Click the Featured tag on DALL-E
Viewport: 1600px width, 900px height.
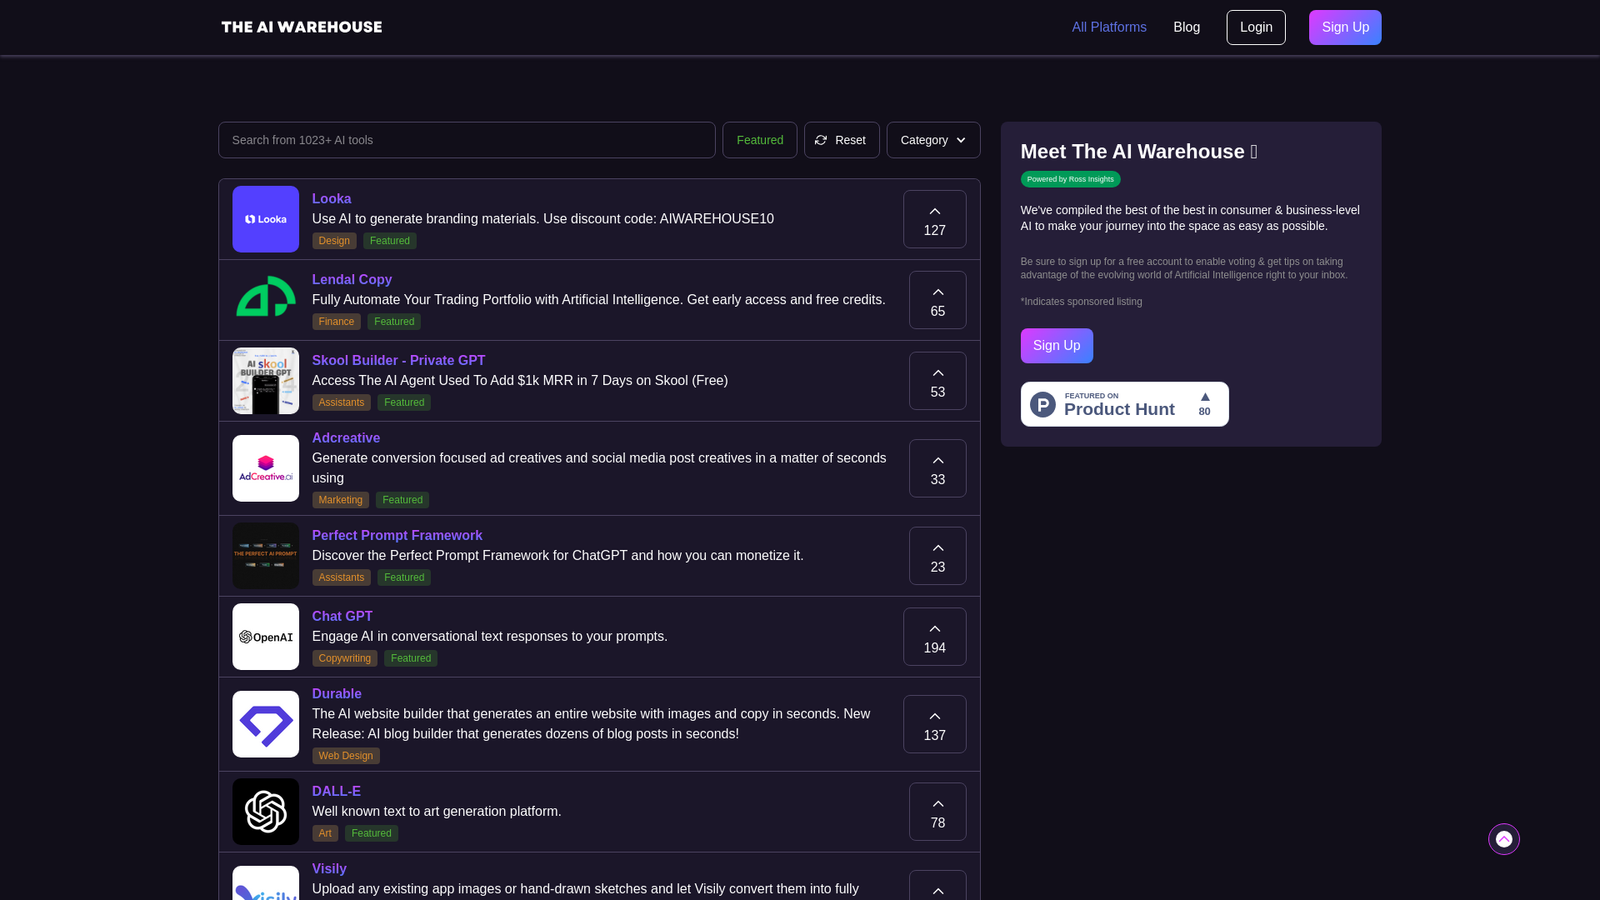(x=371, y=834)
